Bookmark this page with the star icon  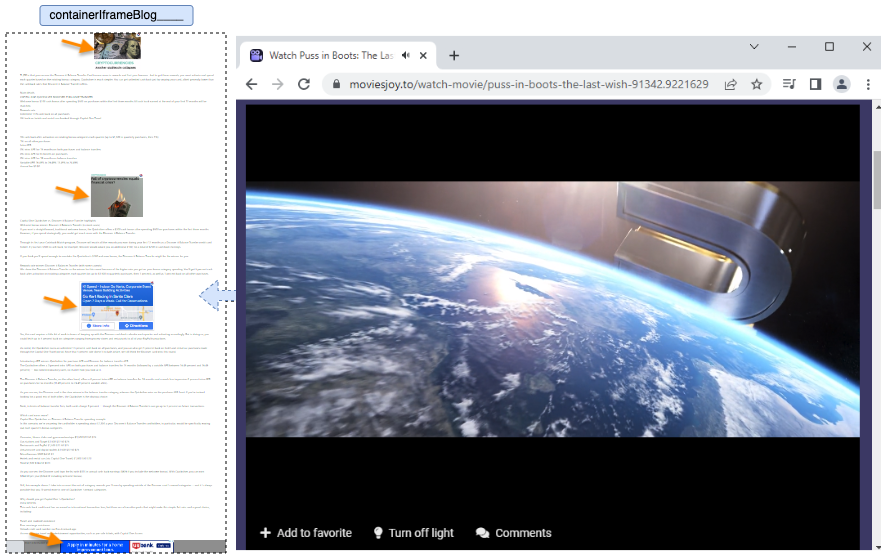point(757,85)
